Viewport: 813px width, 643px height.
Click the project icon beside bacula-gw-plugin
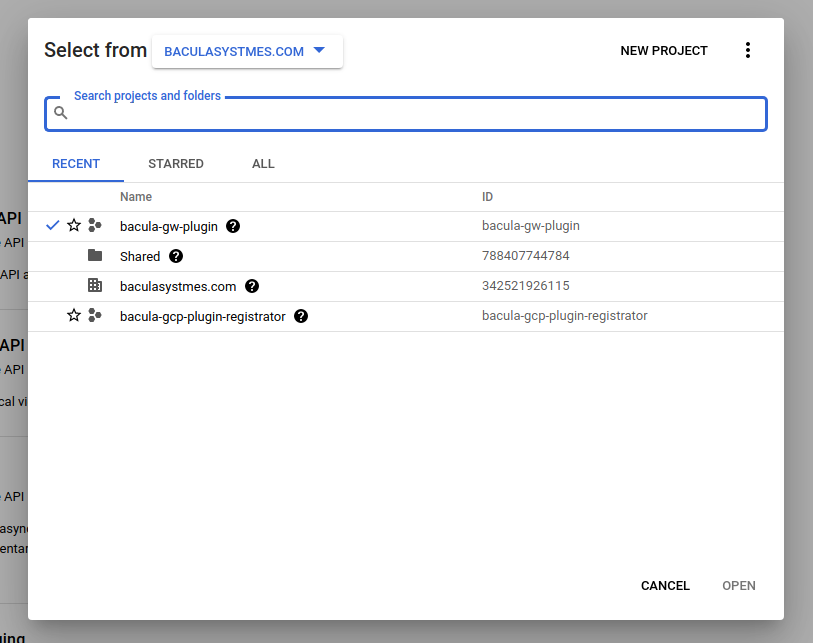(95, 226)
